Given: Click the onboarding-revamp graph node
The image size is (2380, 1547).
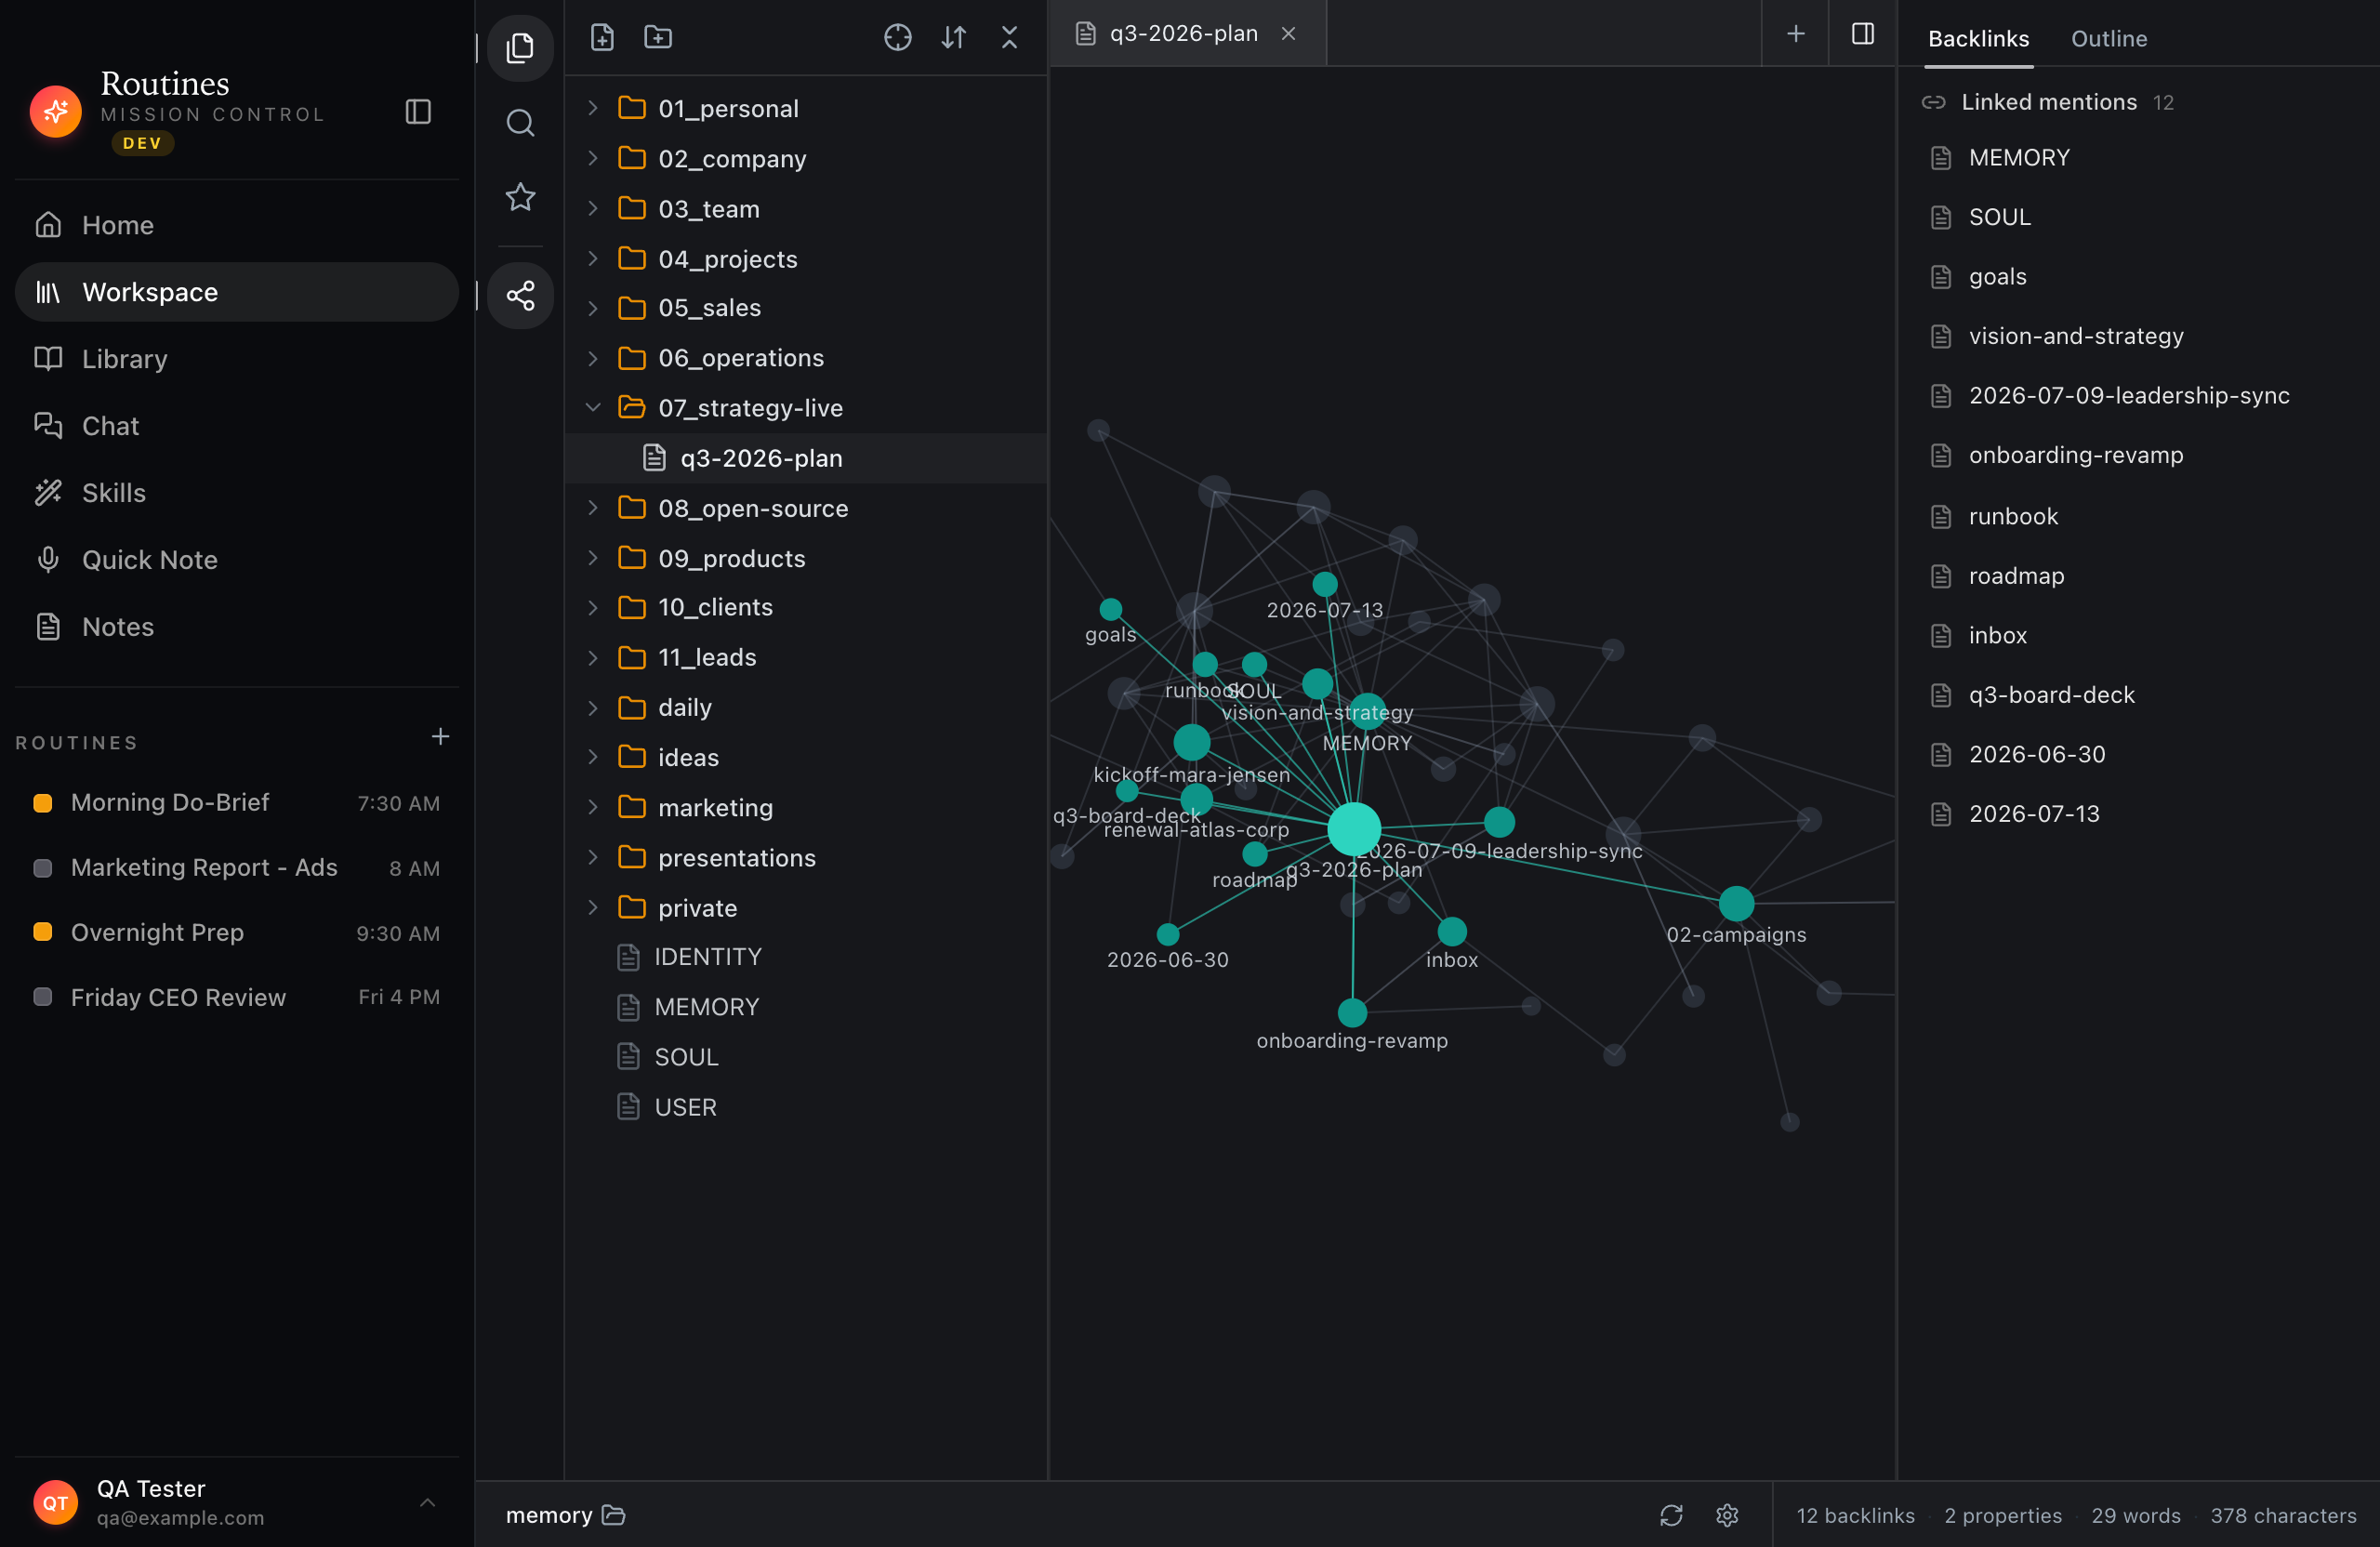Looking at the screenshot, I should [x=1352, y=1012].
